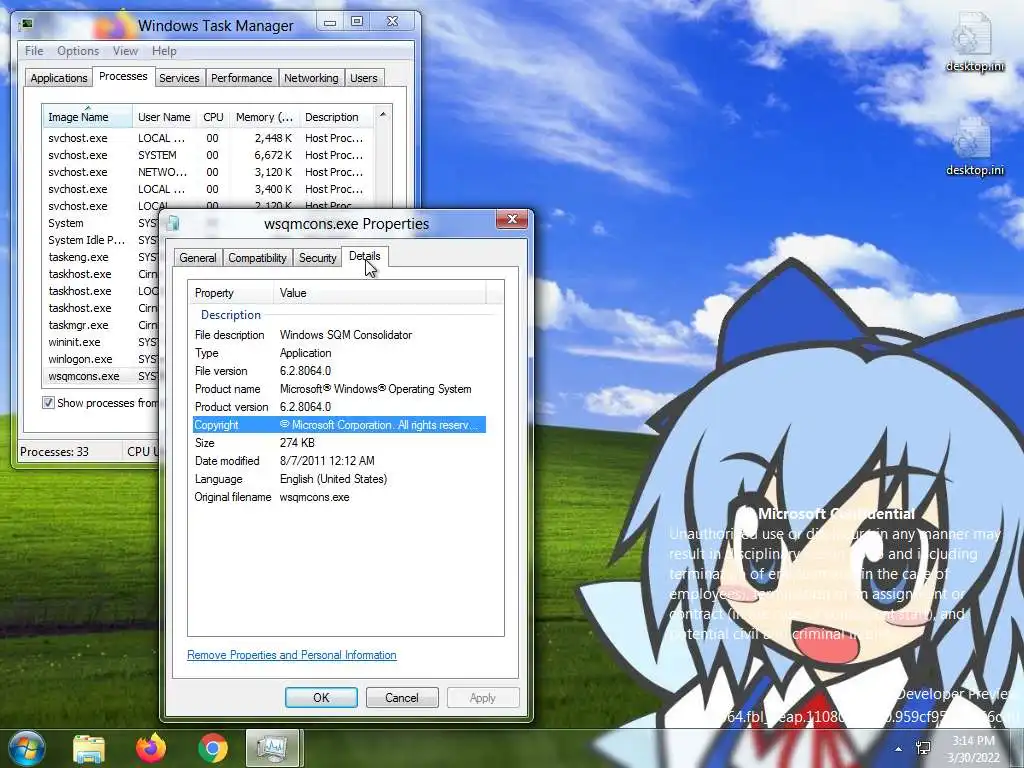Select the taskeng.exe process row

(x=102, y=257)
